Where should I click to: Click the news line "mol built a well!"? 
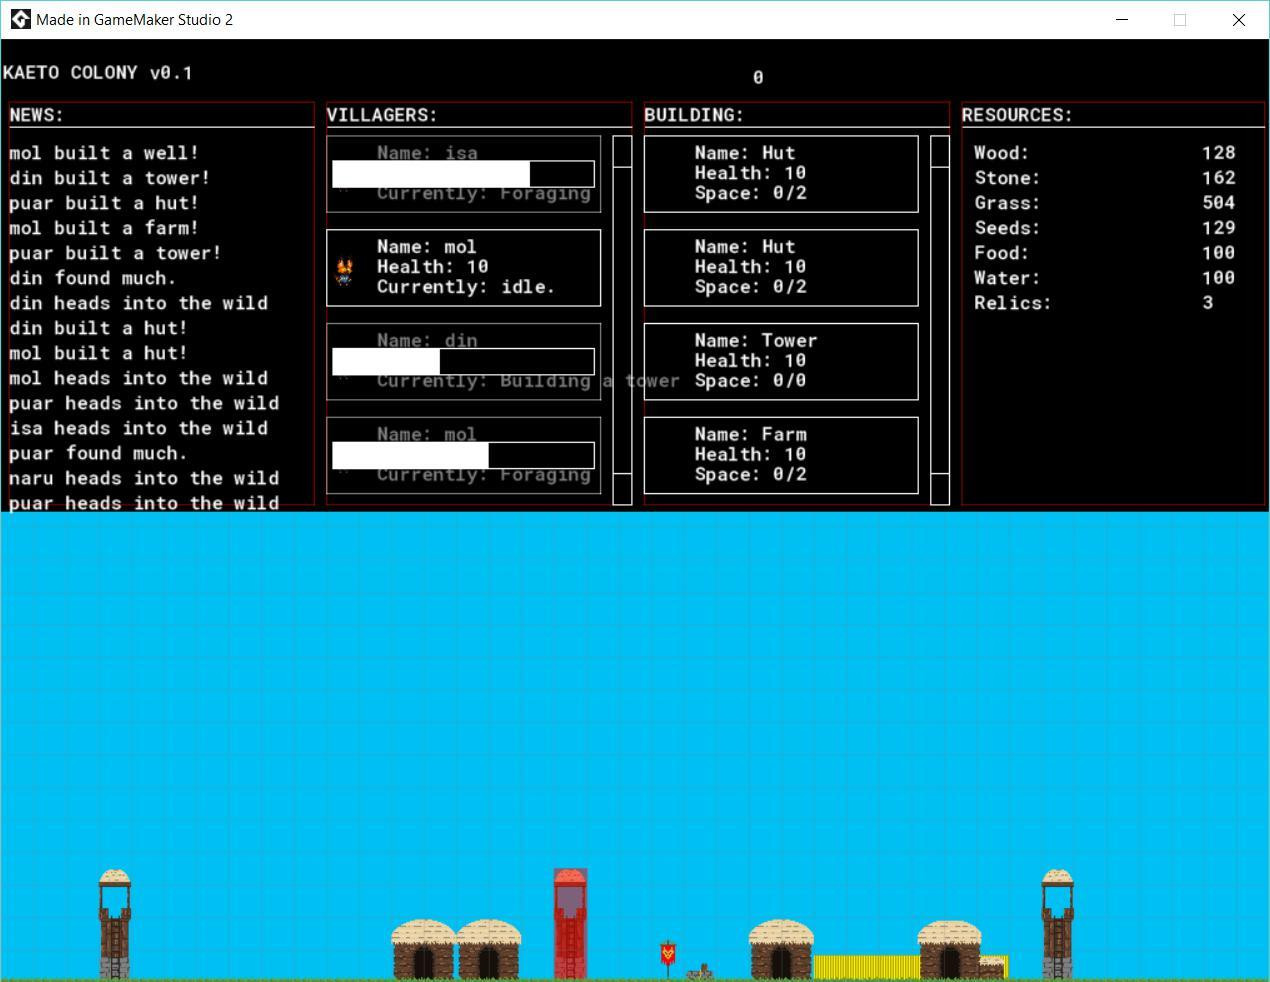coord(104,153)
